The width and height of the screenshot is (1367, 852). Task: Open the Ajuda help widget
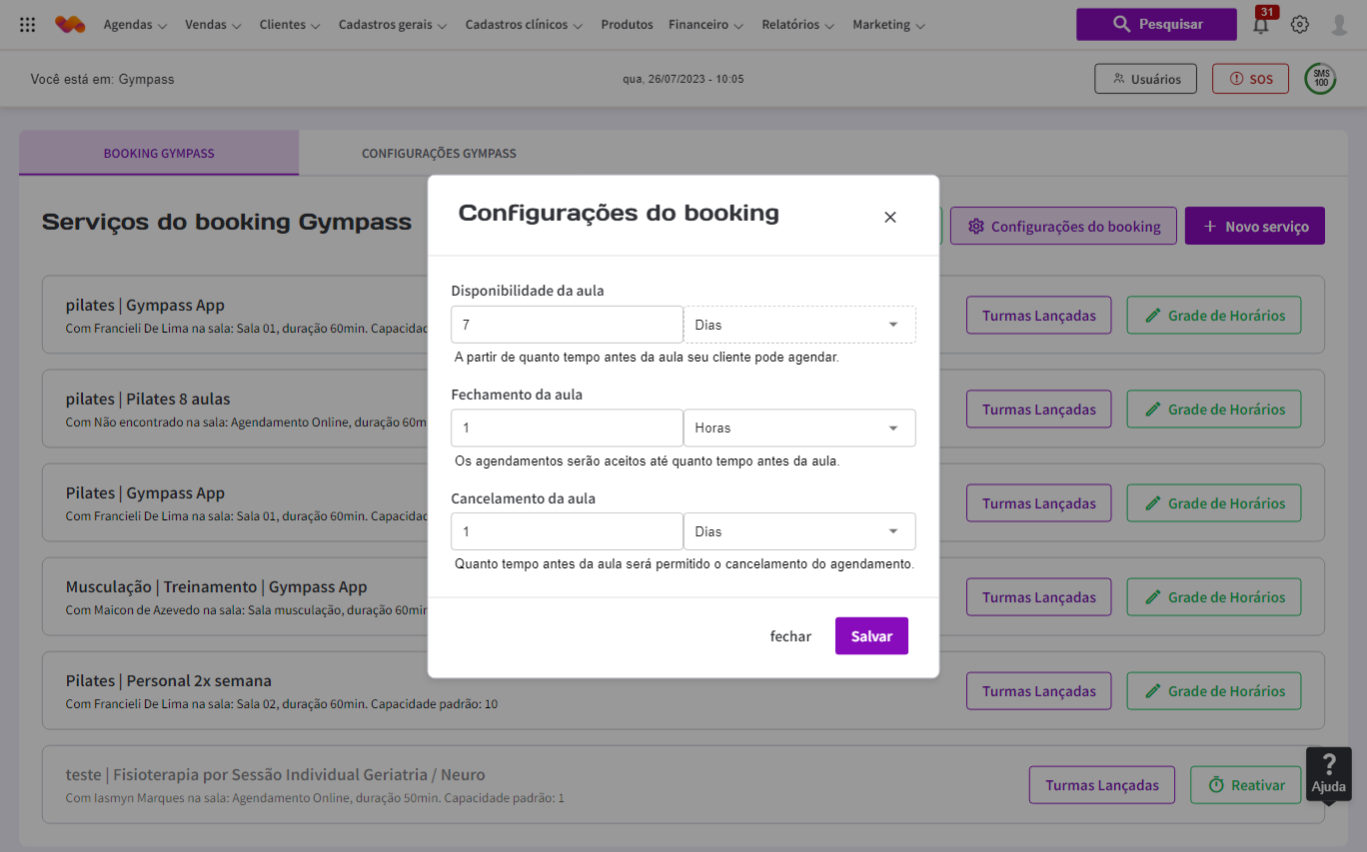click(x=1329, y=774)
